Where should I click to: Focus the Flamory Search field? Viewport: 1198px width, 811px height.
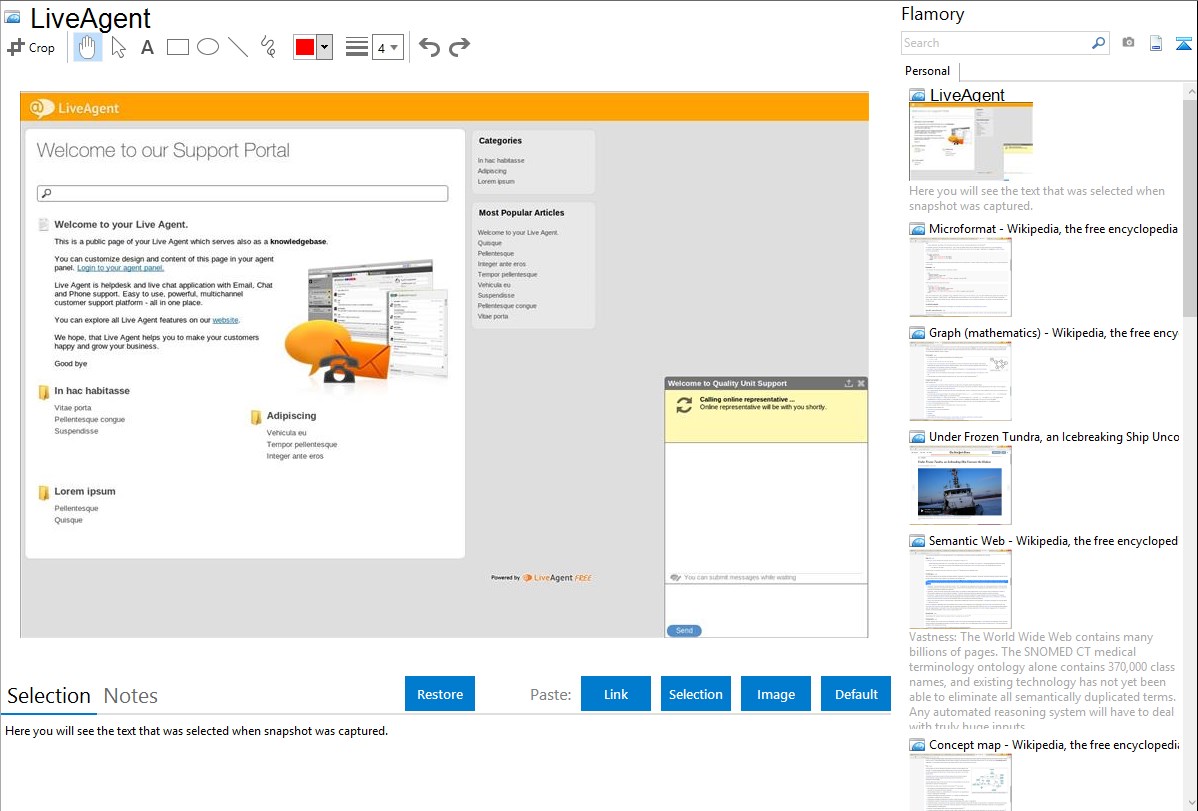pyautogui.click(x=996, y=43)
